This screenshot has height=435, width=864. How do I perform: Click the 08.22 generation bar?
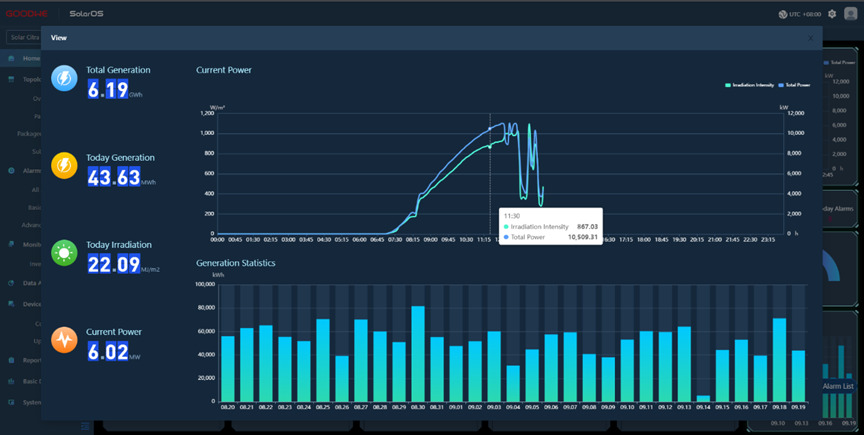pyautogui.click(x=266, y=363)
